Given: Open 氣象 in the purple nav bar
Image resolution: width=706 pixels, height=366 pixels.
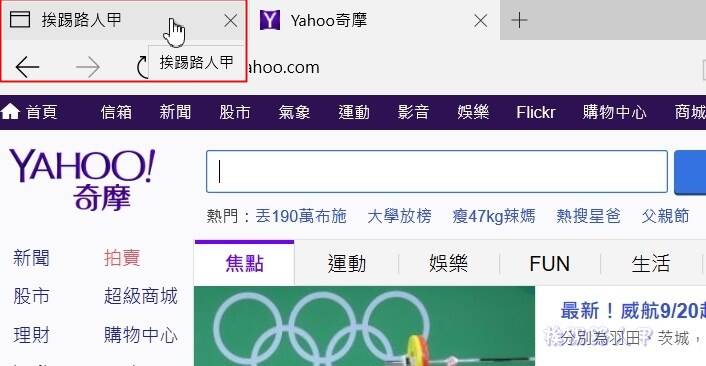Looking at the screenshot, I should [294, 112].
